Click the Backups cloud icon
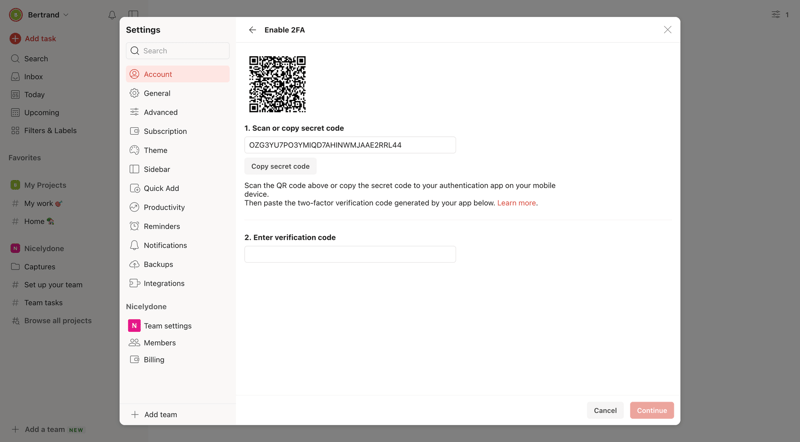 pos(134,264)
